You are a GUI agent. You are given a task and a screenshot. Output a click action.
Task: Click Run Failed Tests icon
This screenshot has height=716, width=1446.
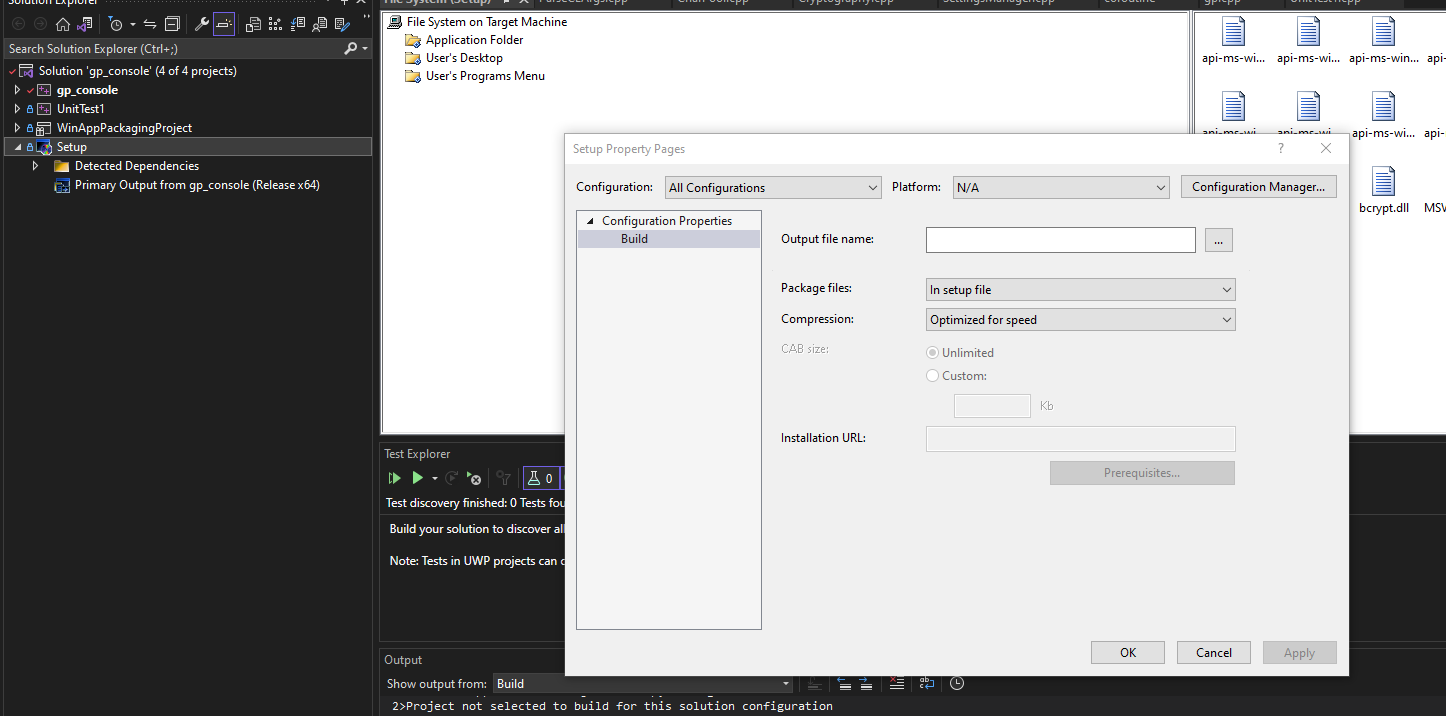click(475, 478)
